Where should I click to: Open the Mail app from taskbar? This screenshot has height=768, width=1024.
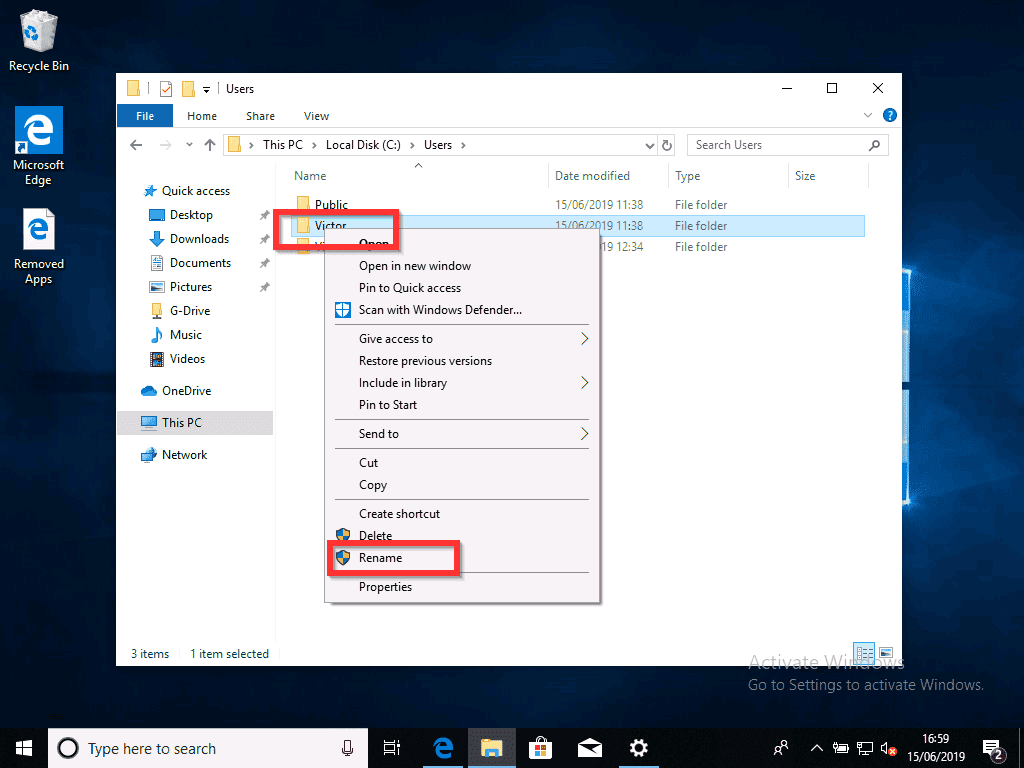click(x=589, y=748)
